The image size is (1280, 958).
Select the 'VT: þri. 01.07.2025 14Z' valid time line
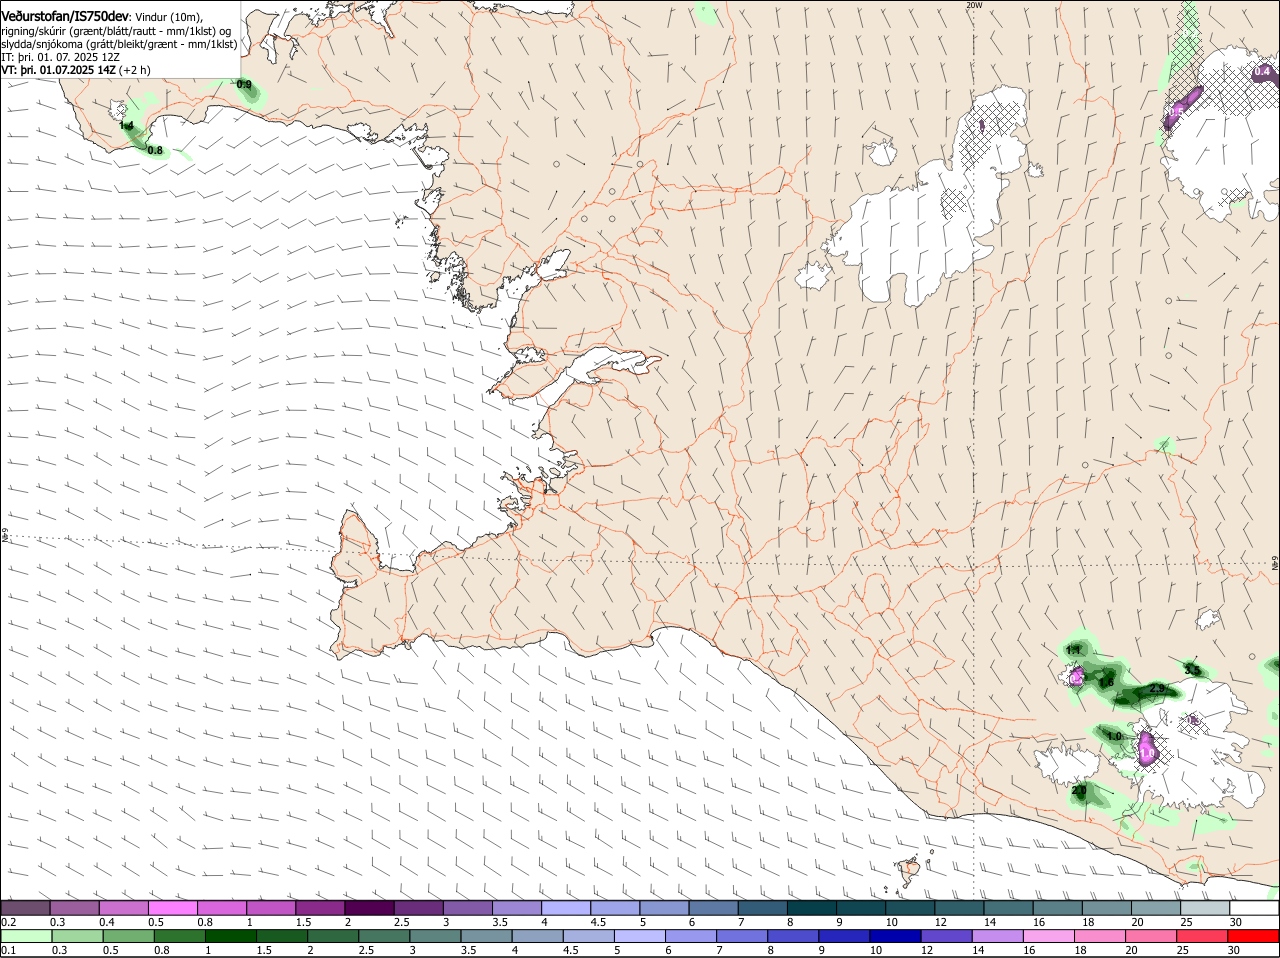coord(60,70)
